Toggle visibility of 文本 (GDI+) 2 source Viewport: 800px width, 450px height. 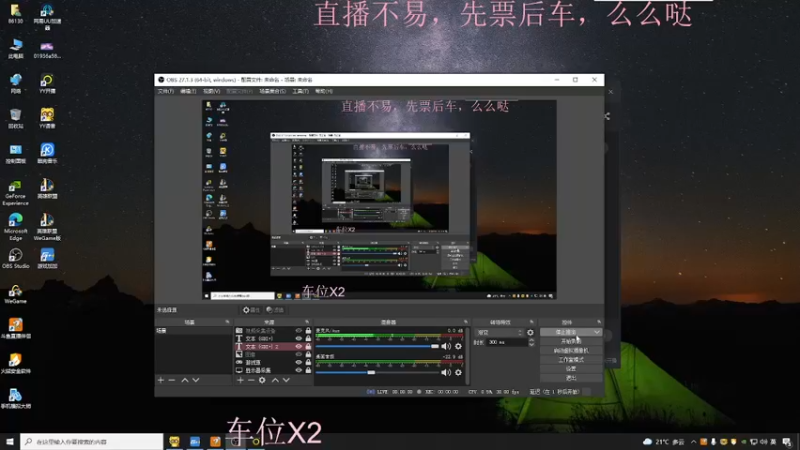point(298,346)
